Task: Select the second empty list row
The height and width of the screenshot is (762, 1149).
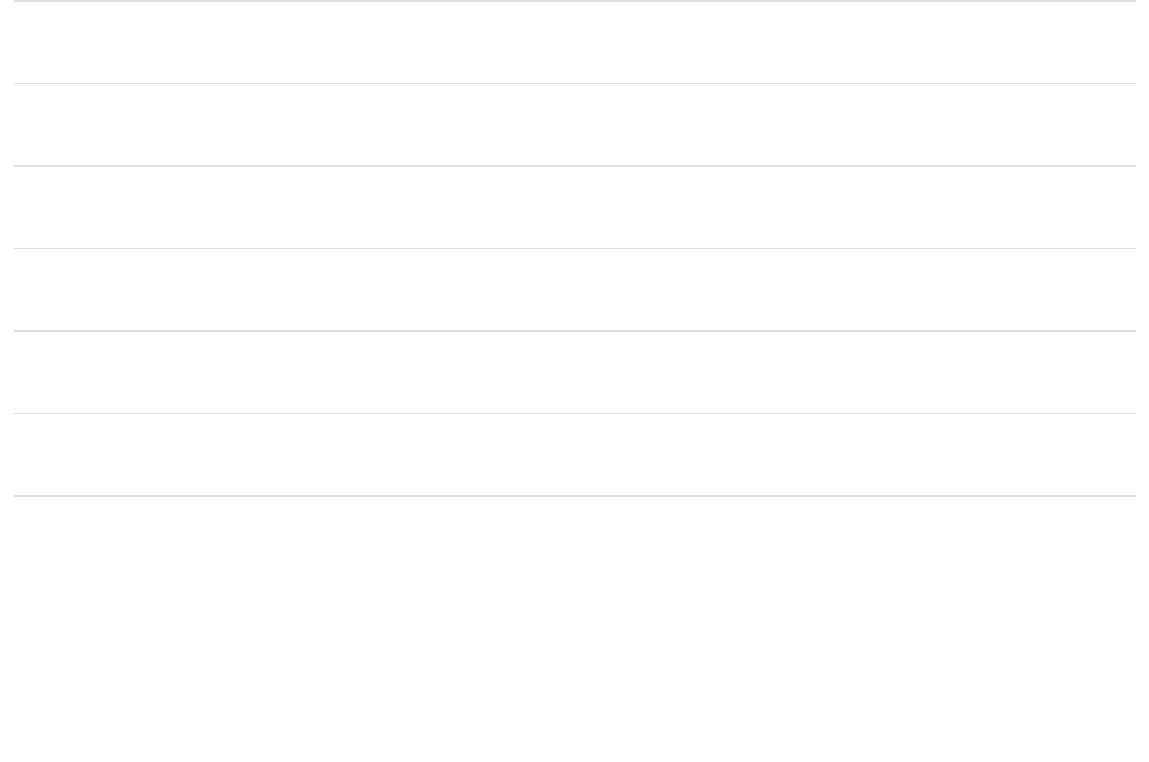Action: (574, 125)
